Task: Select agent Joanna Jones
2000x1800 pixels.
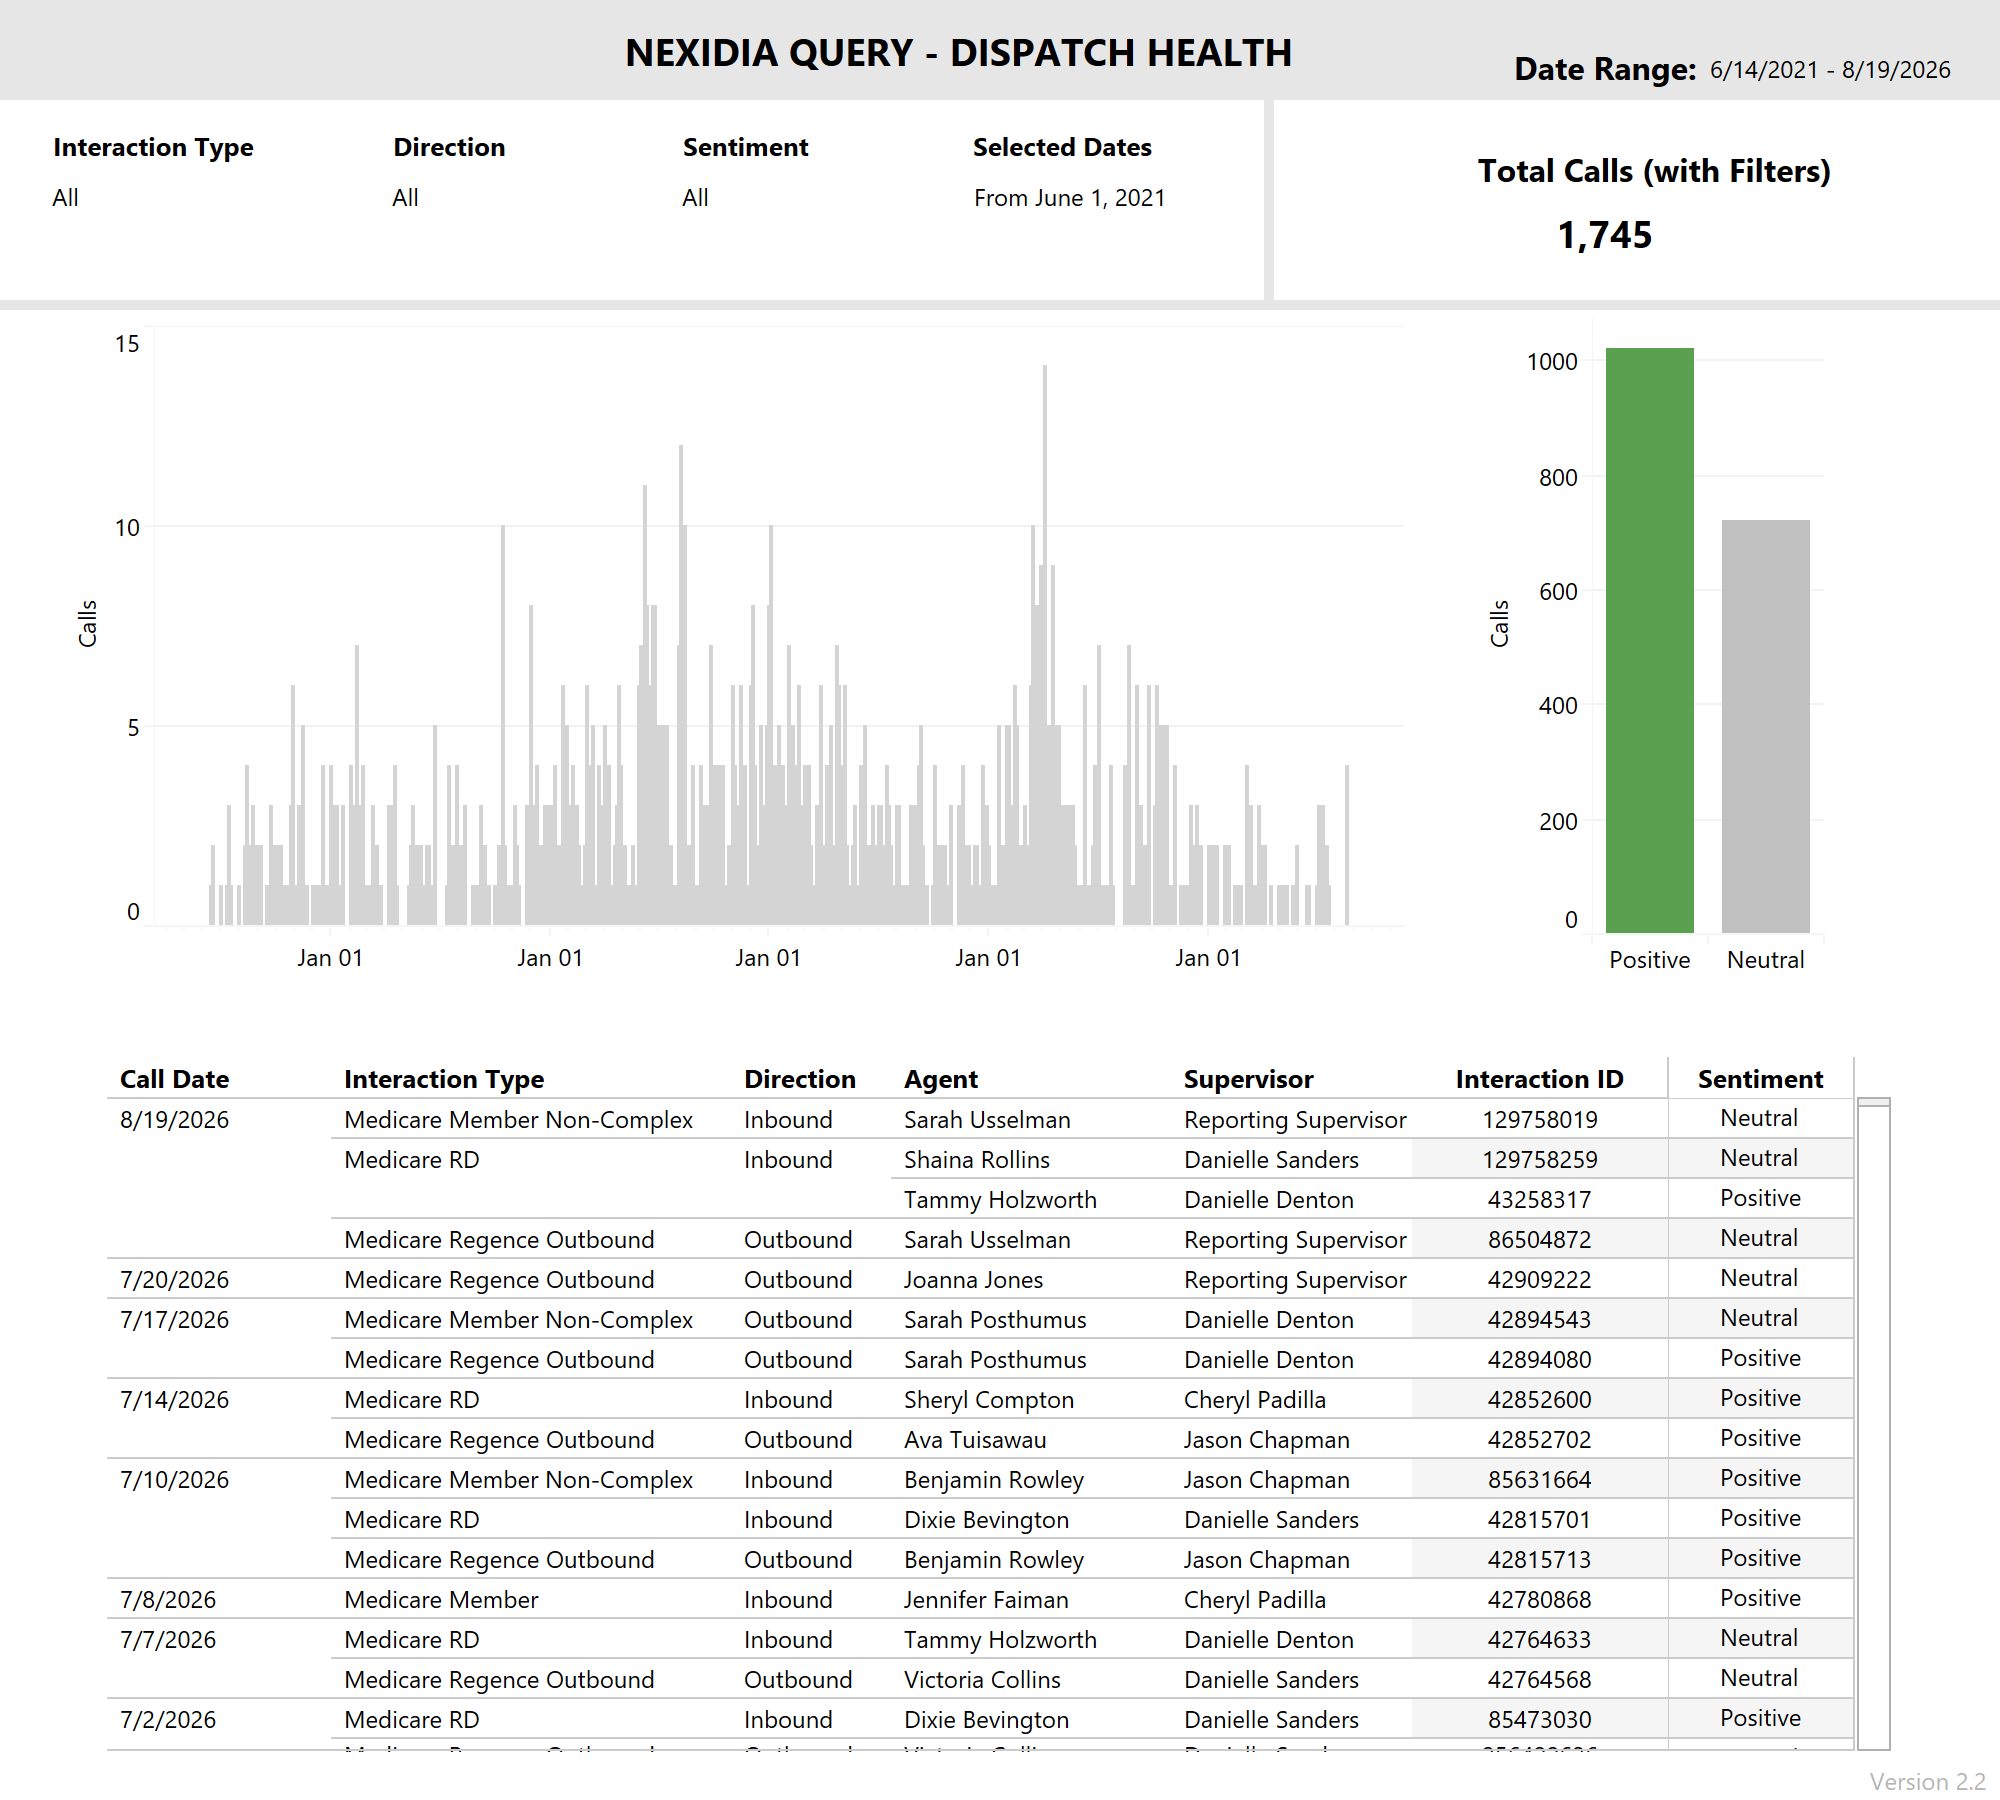Action: pyautogui.click(x=973, y=1279)
